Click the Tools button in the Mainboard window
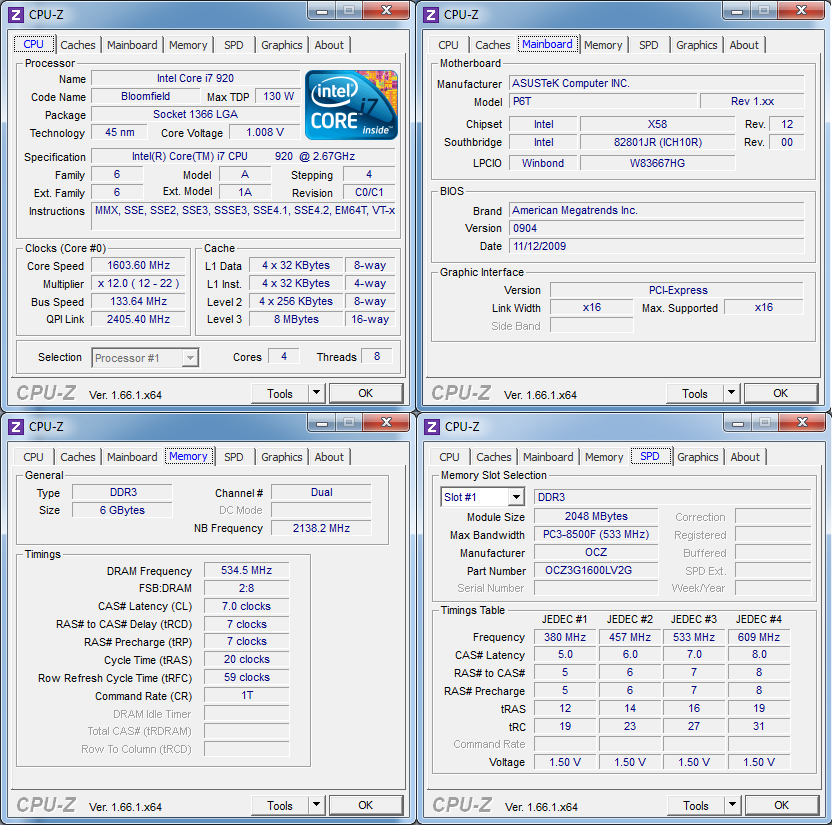This screenshot has height=825, width=832. point(695,393)
